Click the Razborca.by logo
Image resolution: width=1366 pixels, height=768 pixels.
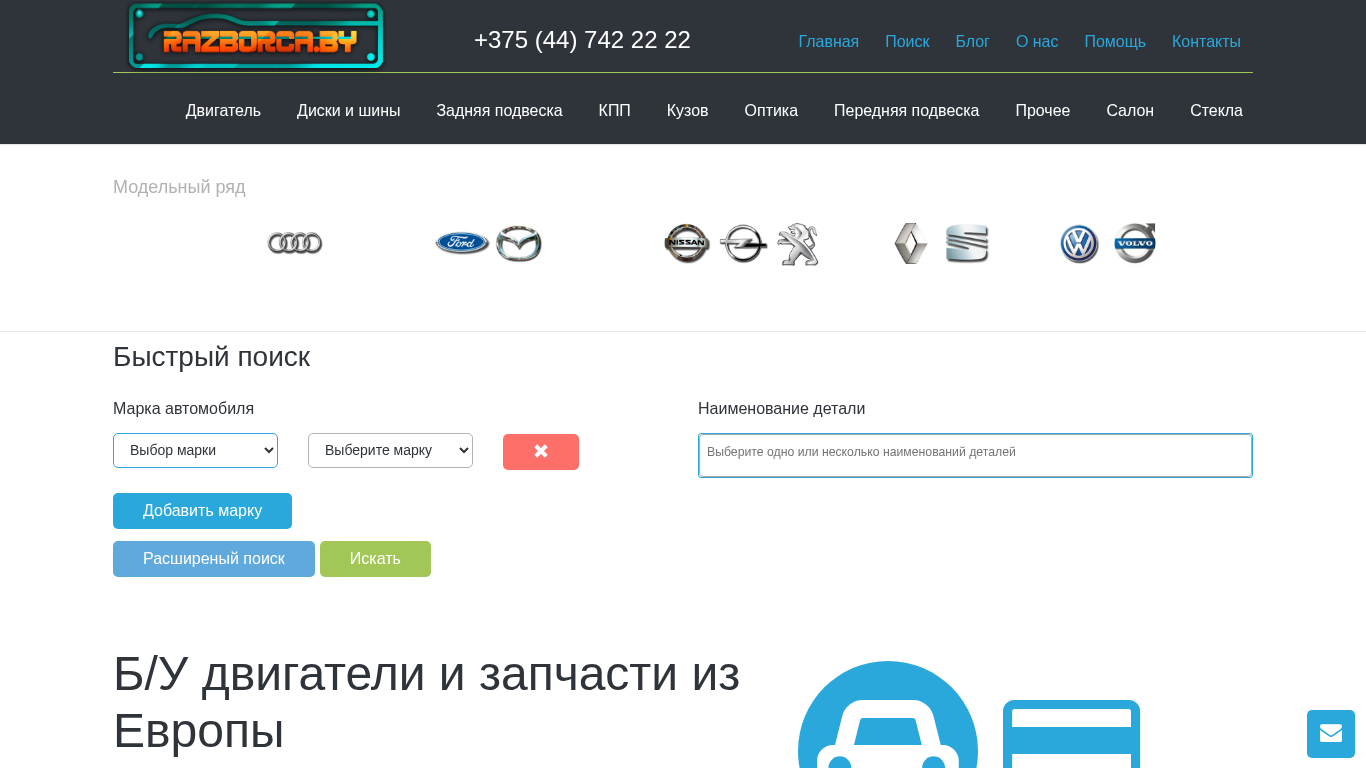tap(256, 36)
